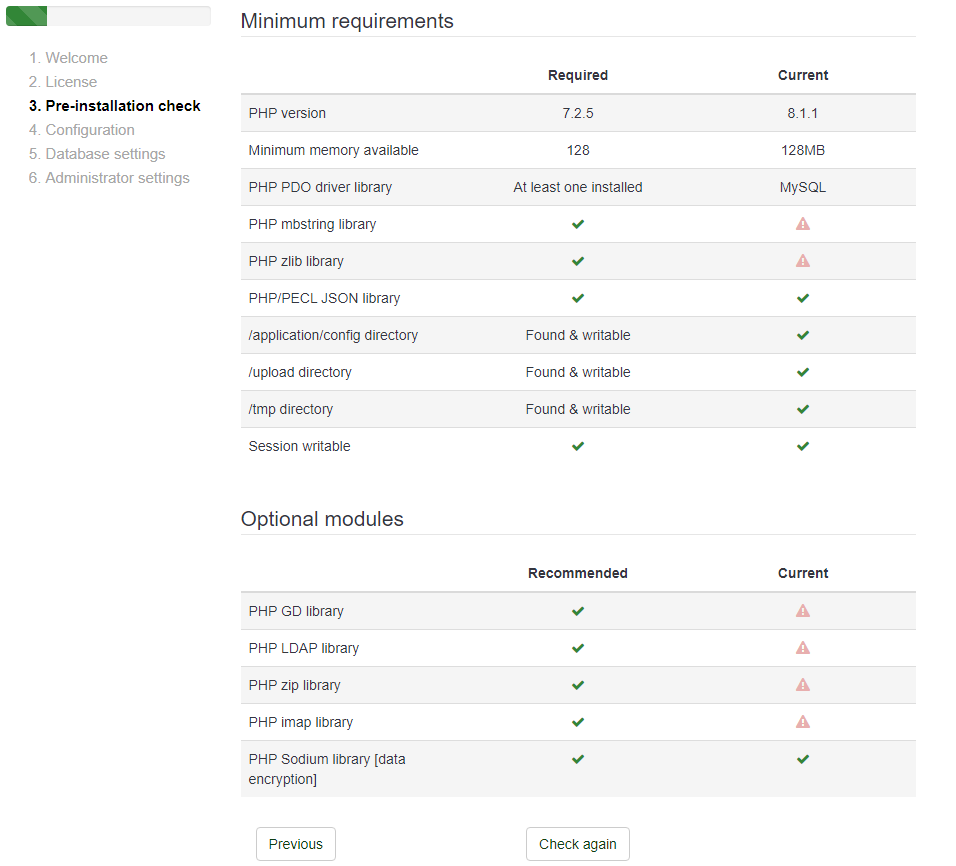Click warning icon for PHP mbstring library

[802, 224]
